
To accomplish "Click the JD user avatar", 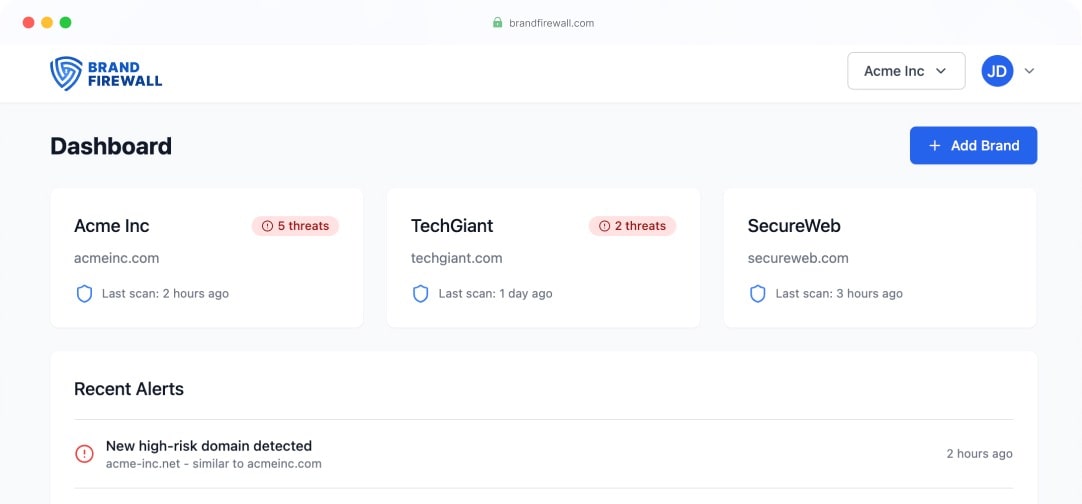I will [x=997, y=71].
